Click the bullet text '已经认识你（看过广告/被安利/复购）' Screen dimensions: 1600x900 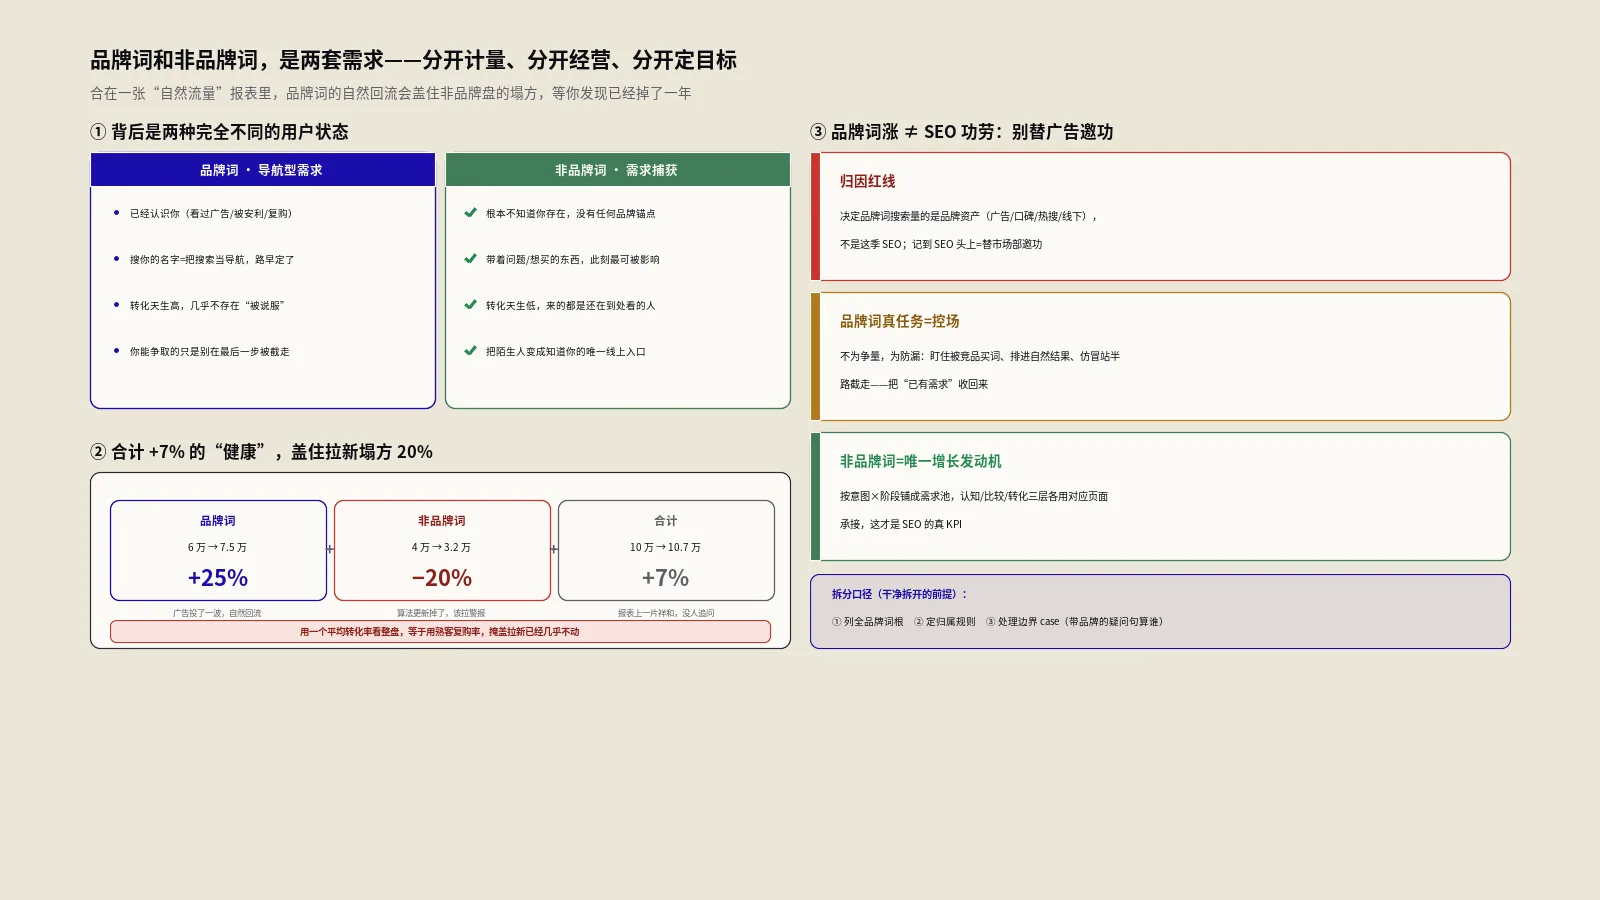coord(211,213)
